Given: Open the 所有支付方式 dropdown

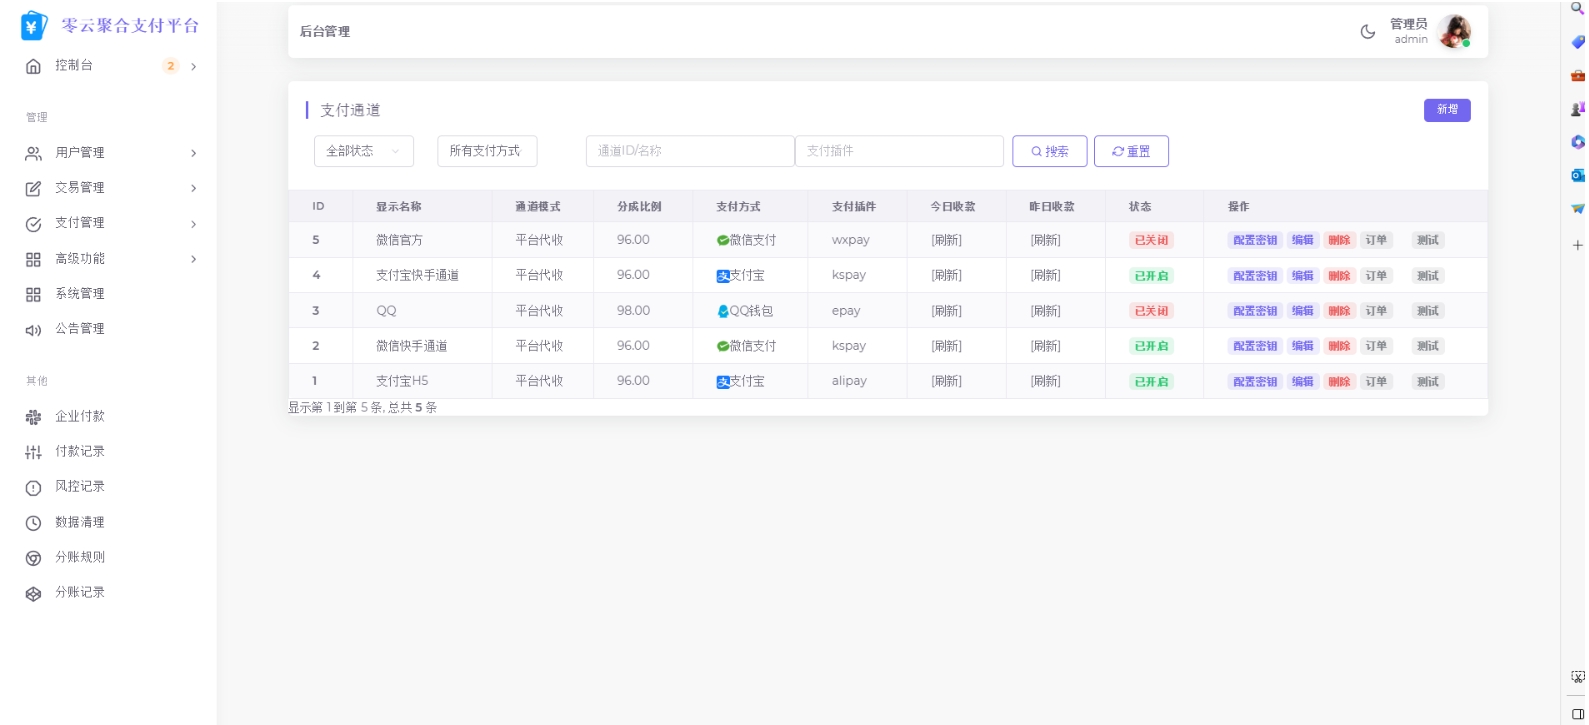Looking at the screenshot, I should click(486, 151).
